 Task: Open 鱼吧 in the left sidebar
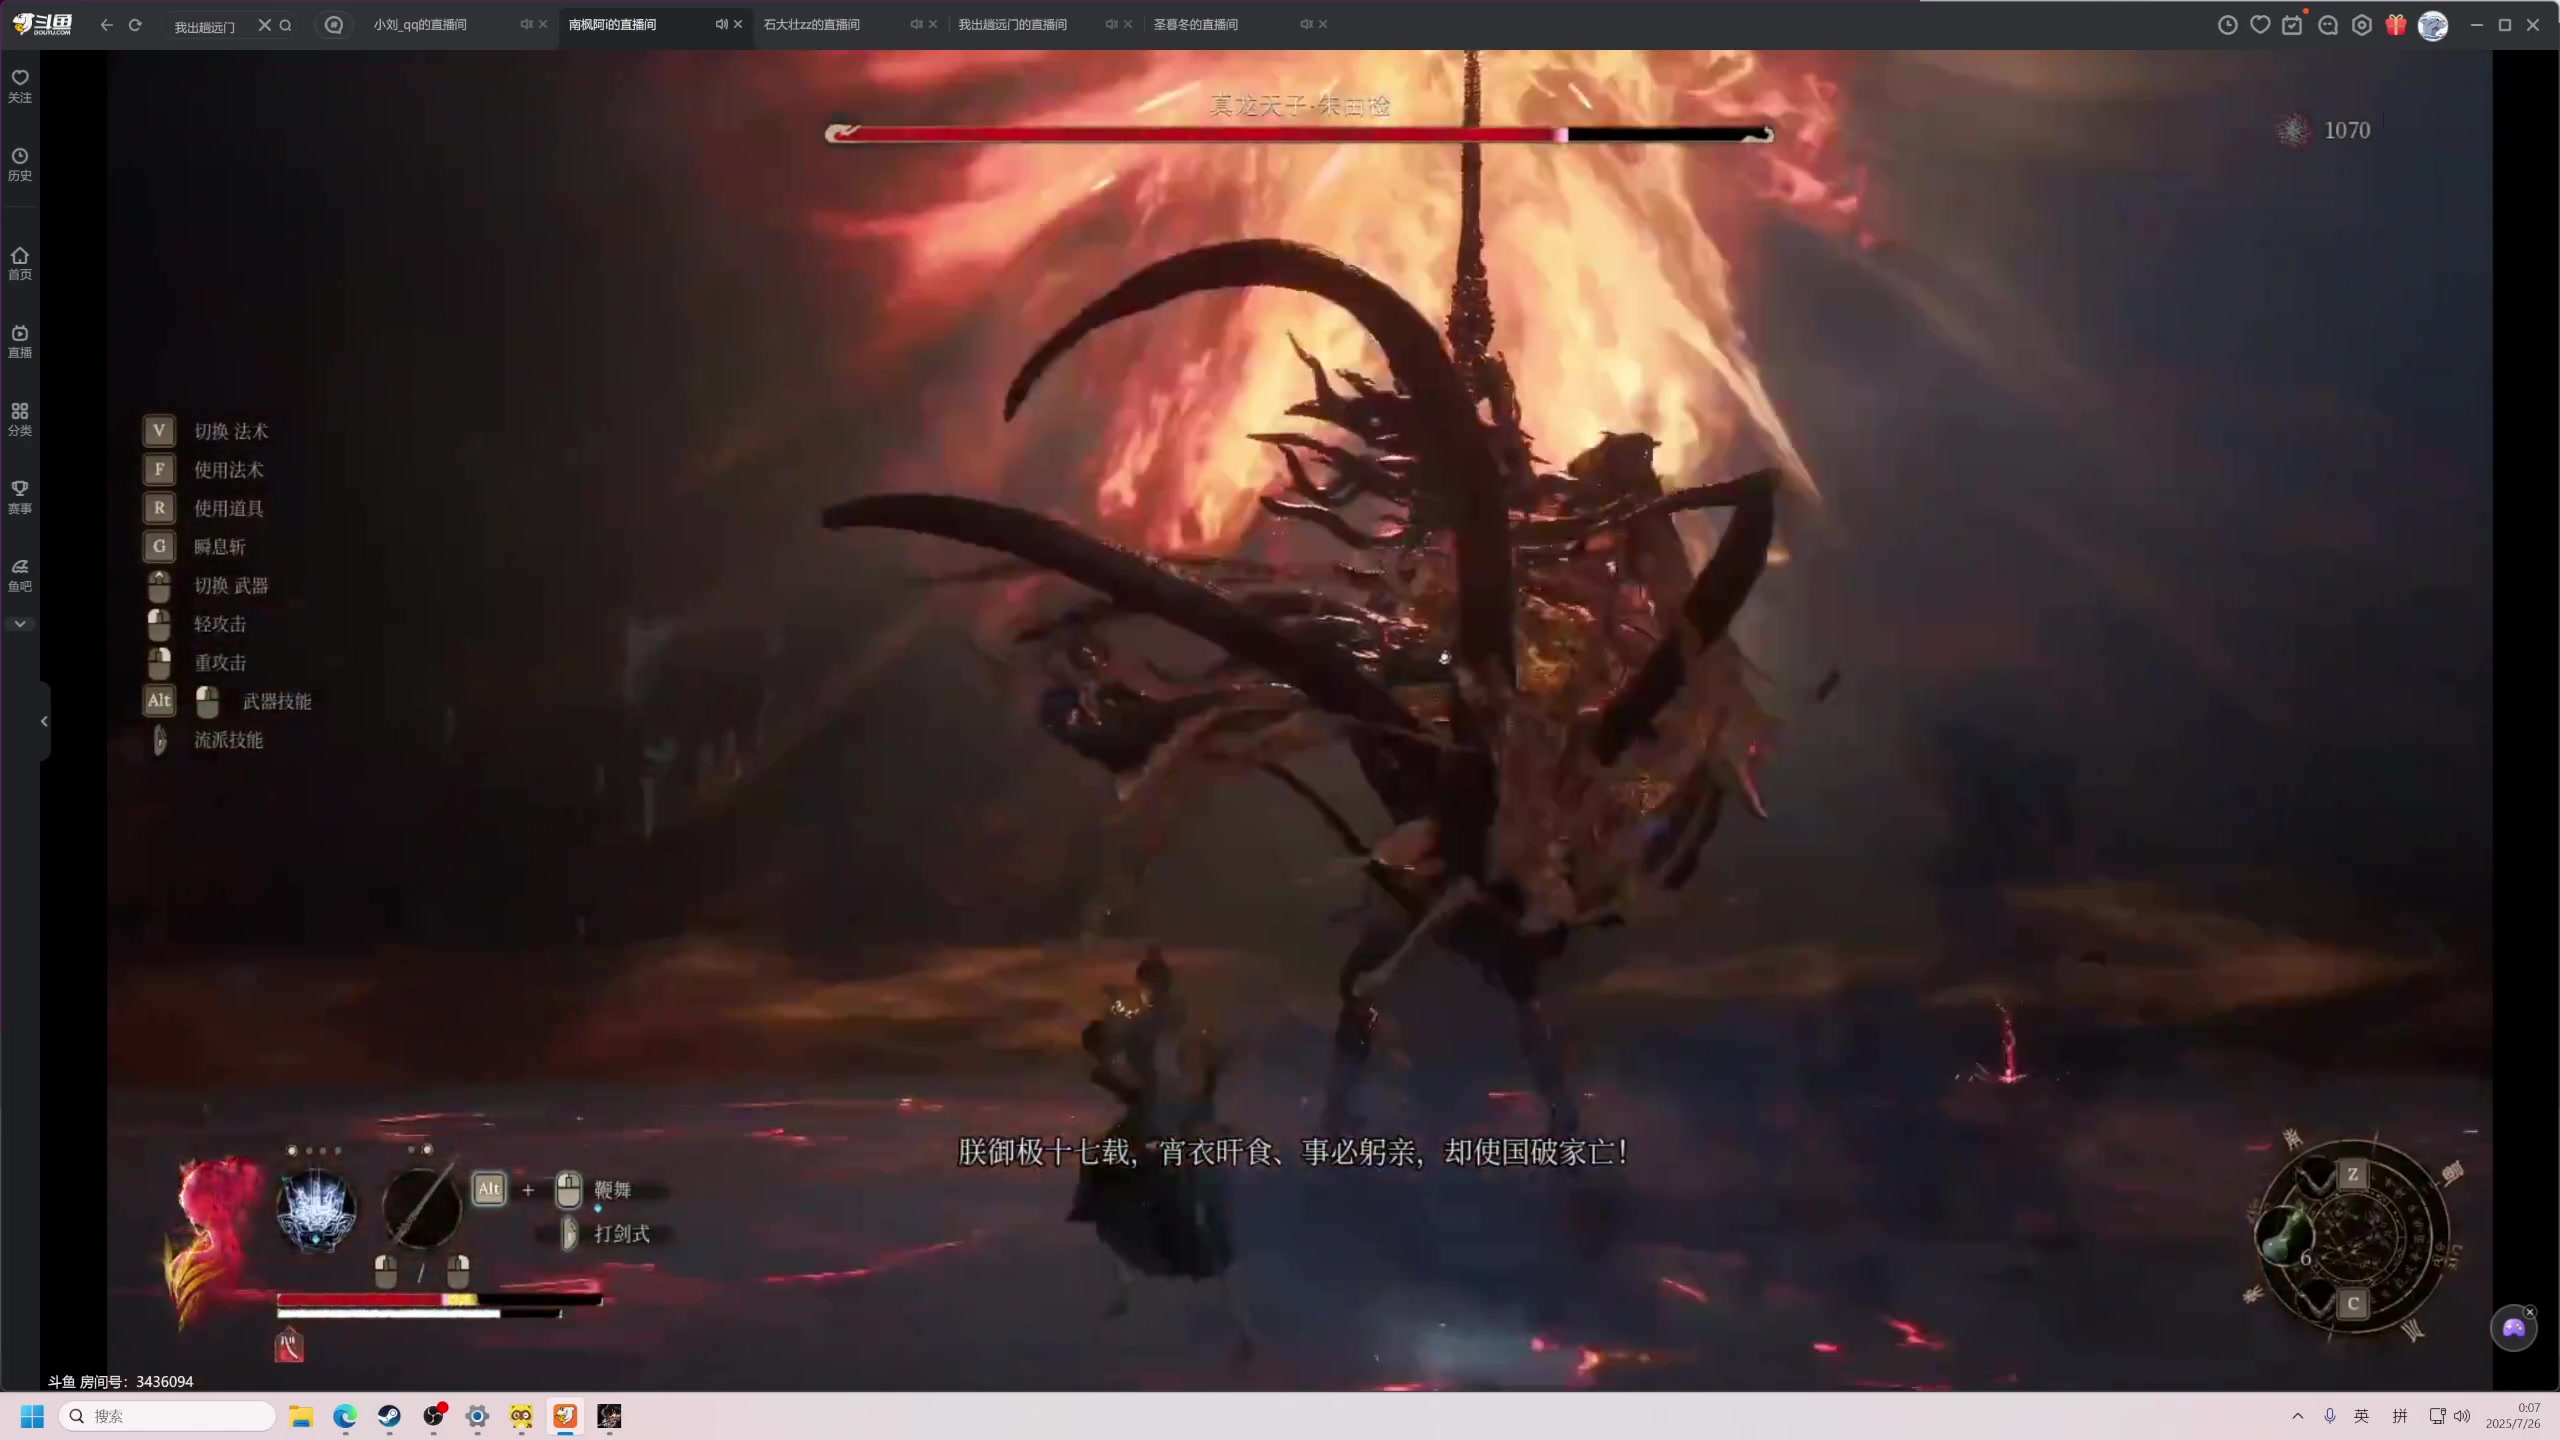[20, 575]
